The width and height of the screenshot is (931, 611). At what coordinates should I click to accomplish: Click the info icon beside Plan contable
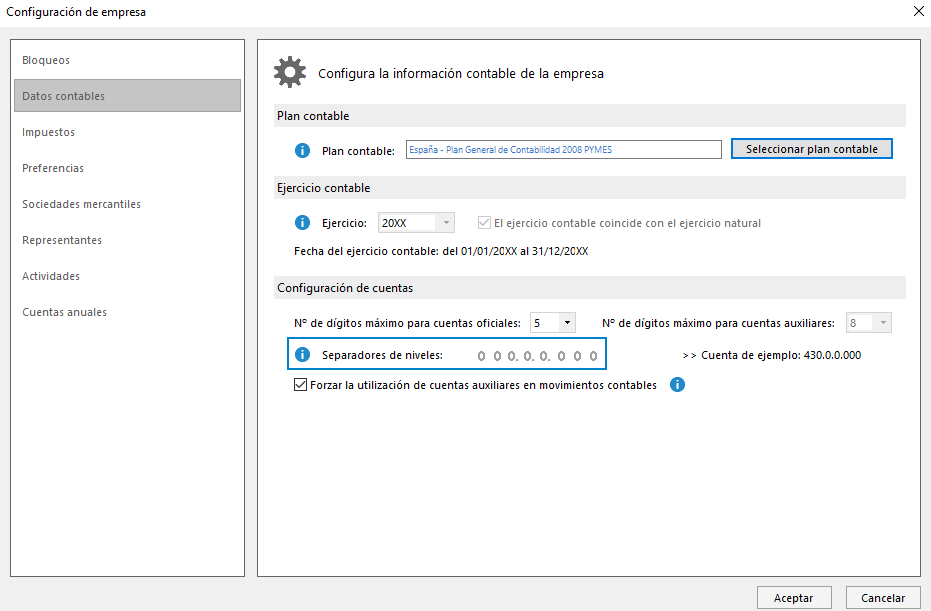click(x=302, y=150)
